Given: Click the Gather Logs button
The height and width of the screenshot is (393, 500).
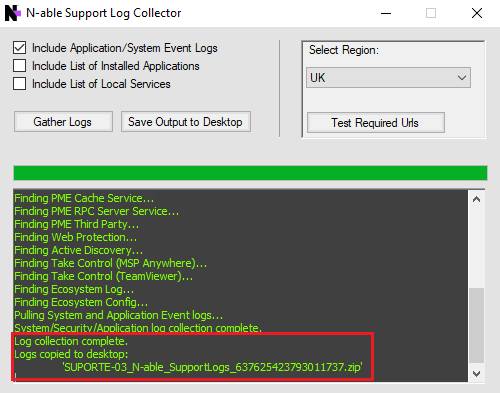Looking at the screenshot, I should click(63, 122).
